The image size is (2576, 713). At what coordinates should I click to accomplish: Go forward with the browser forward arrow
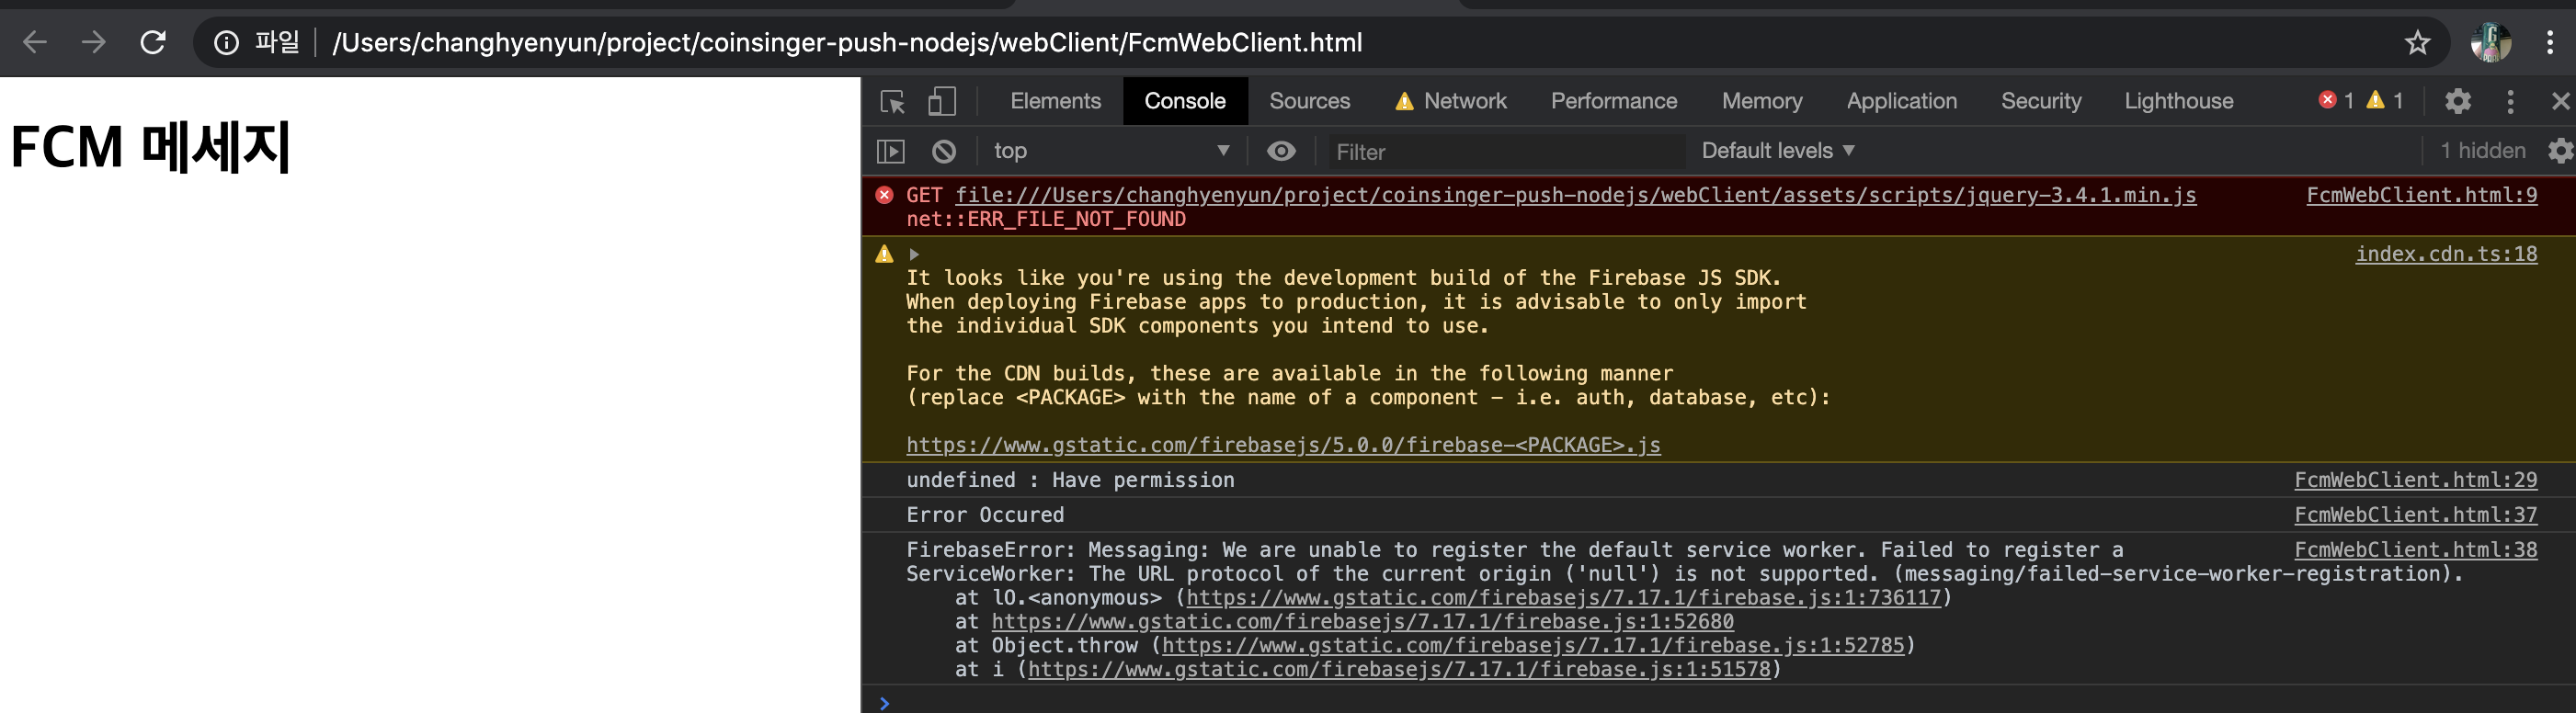coord(94,42)
